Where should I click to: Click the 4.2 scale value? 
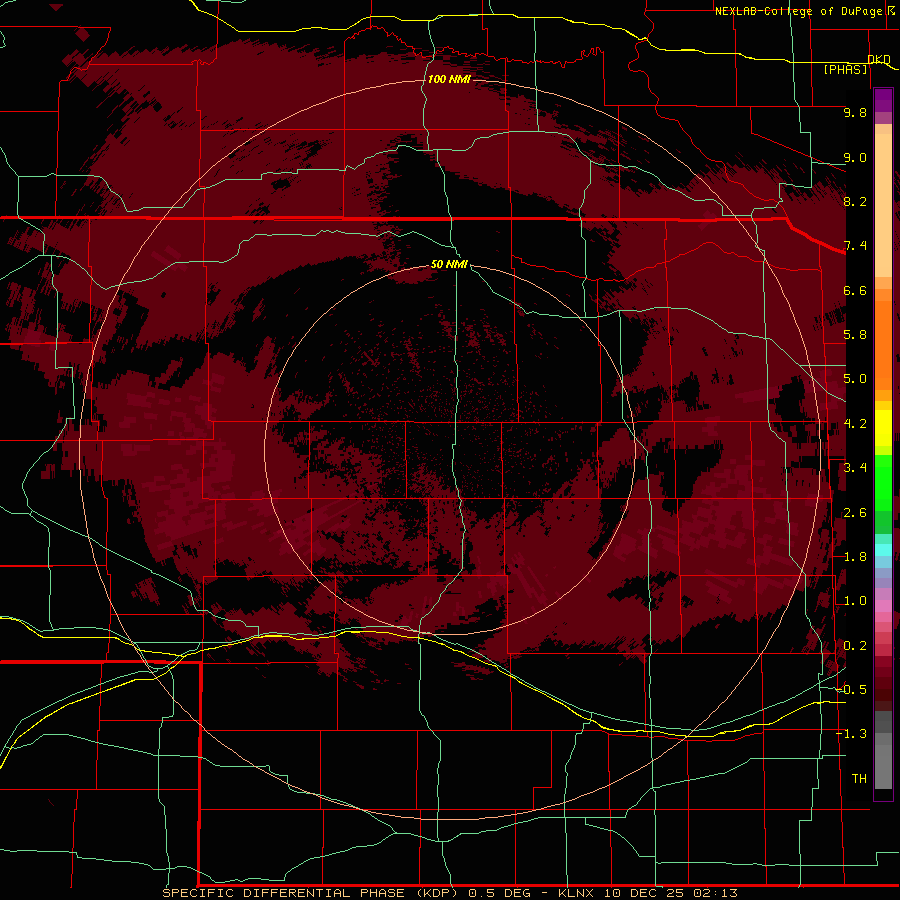coord(855,424)
